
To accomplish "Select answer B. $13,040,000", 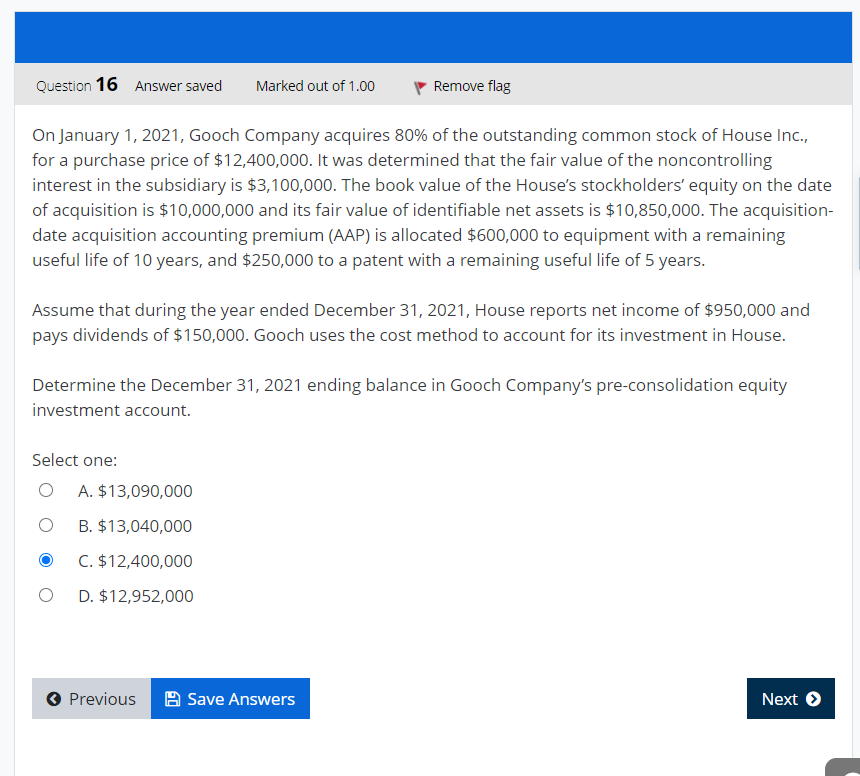I will [x=46, y=525].
